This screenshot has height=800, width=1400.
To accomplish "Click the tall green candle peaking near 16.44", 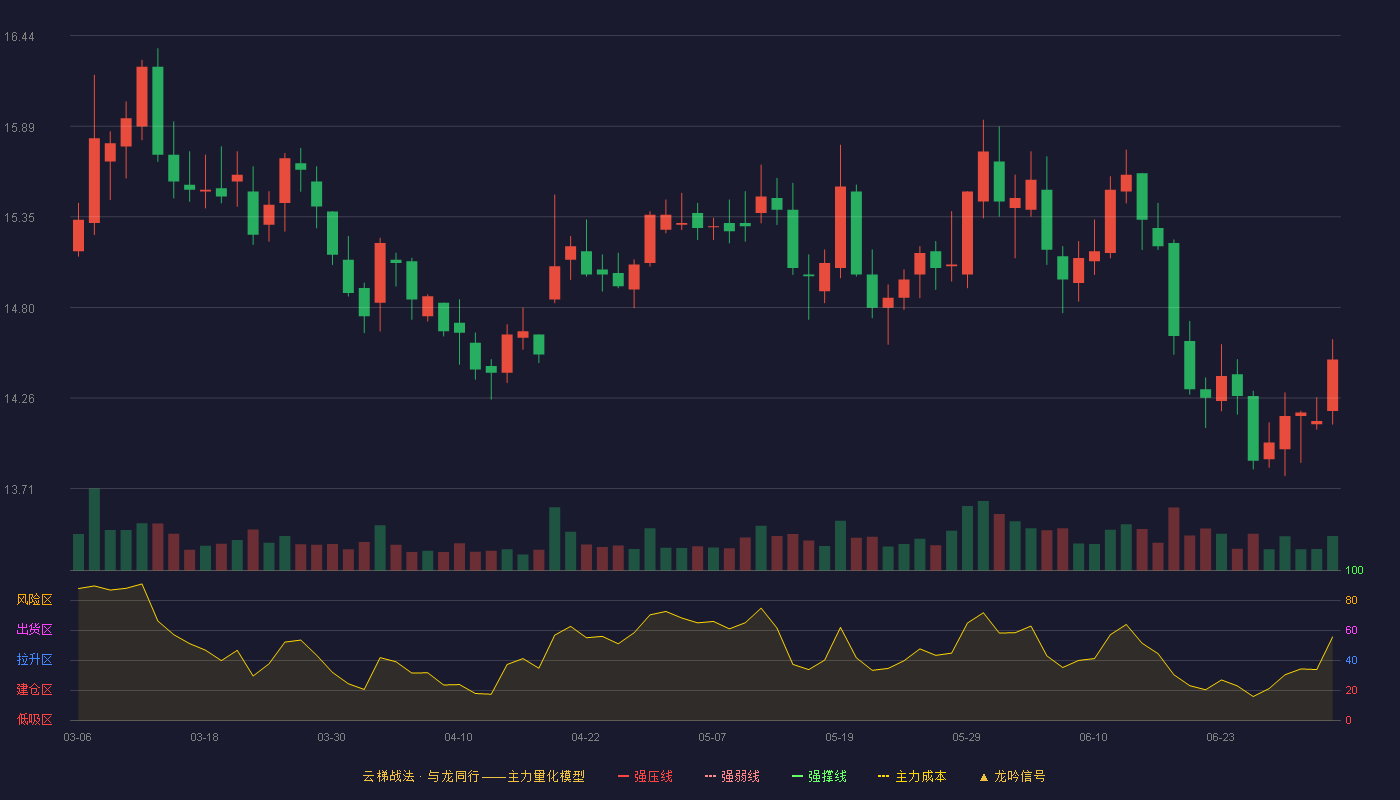I will (x=158, y=110).
